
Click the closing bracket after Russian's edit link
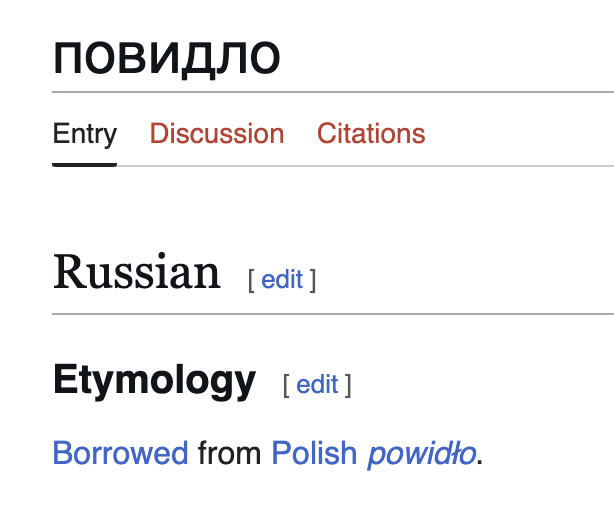313,280
